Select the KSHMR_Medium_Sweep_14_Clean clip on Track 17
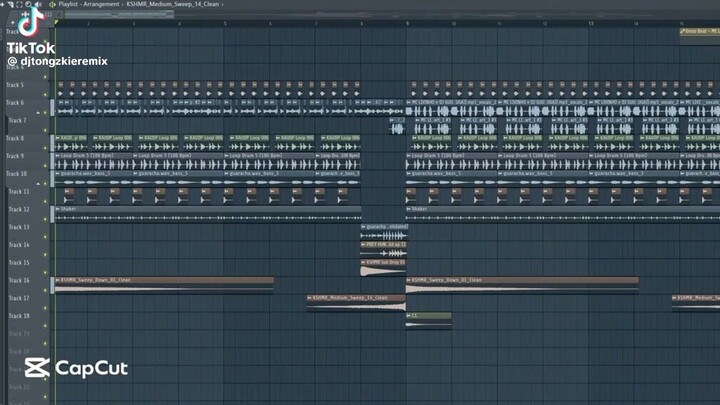The image size is (720, 405). pyautogui.click(x=356, y=298)
